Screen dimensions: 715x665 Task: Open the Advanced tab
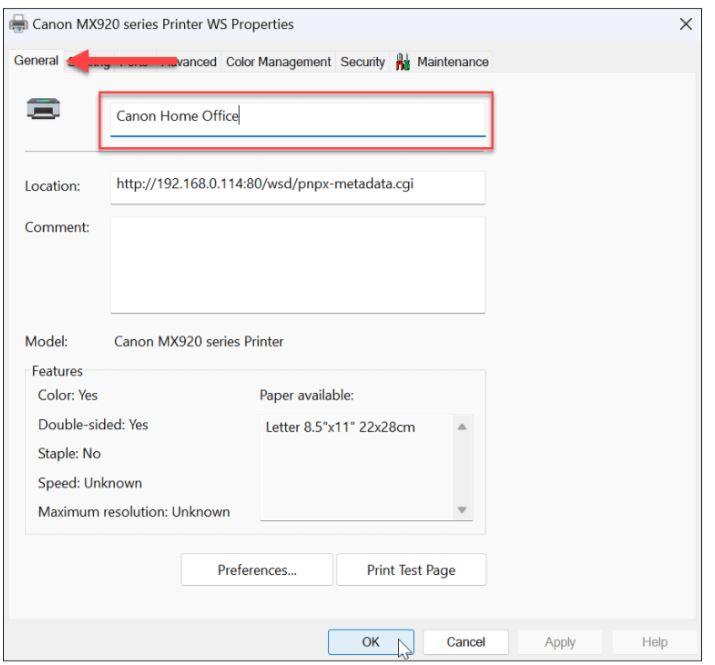coord(189,62)
